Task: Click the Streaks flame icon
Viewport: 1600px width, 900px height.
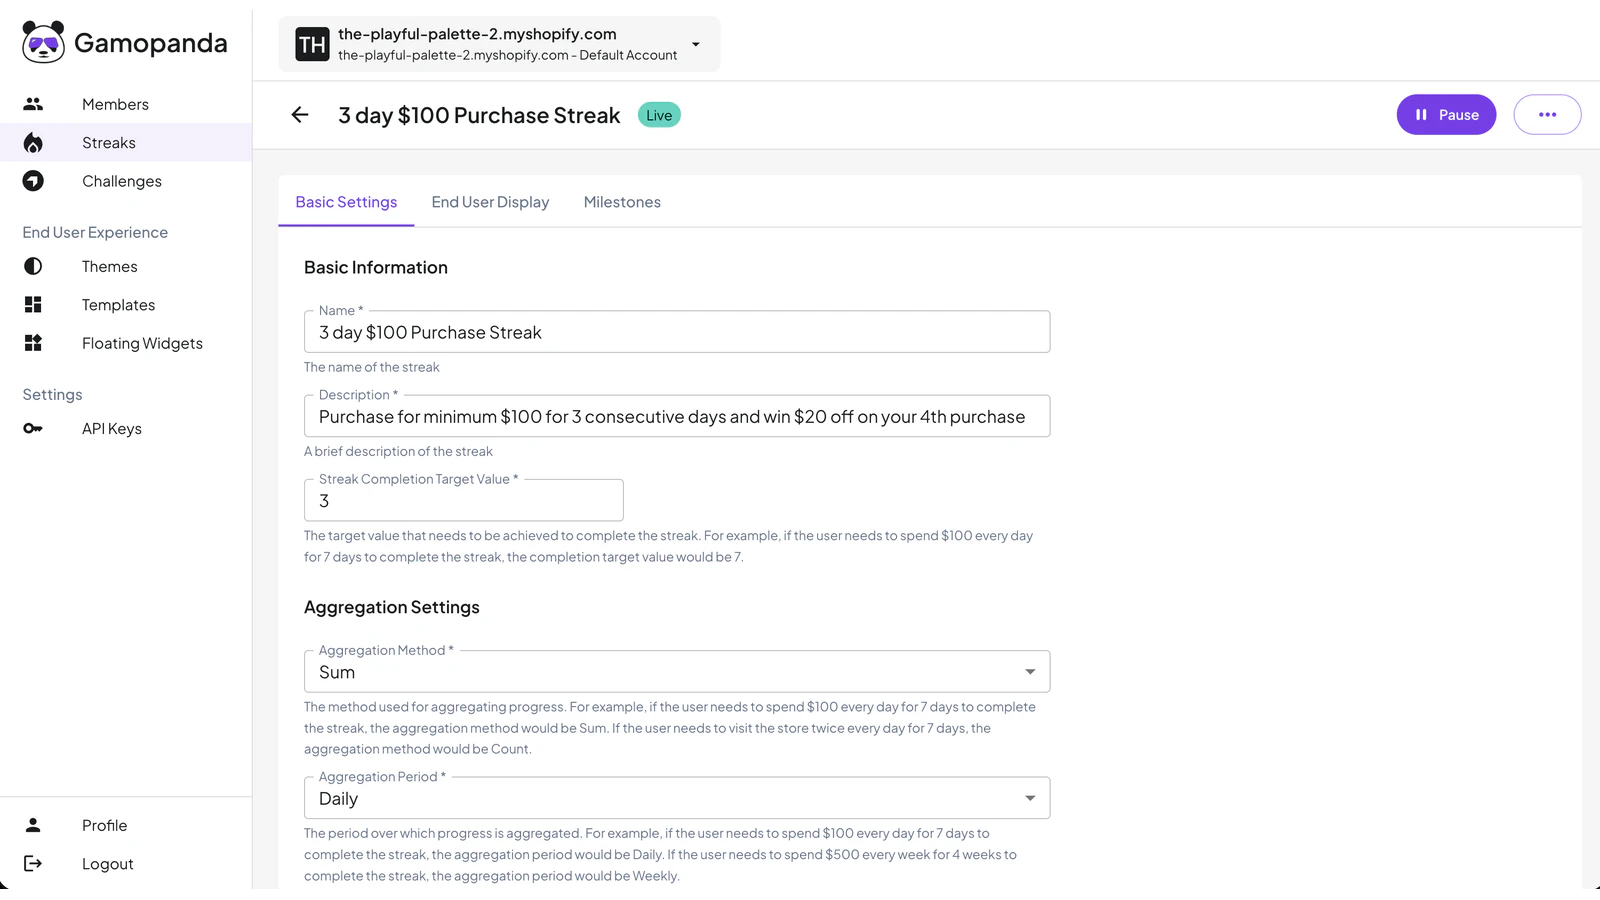Action: pos(33,143)
